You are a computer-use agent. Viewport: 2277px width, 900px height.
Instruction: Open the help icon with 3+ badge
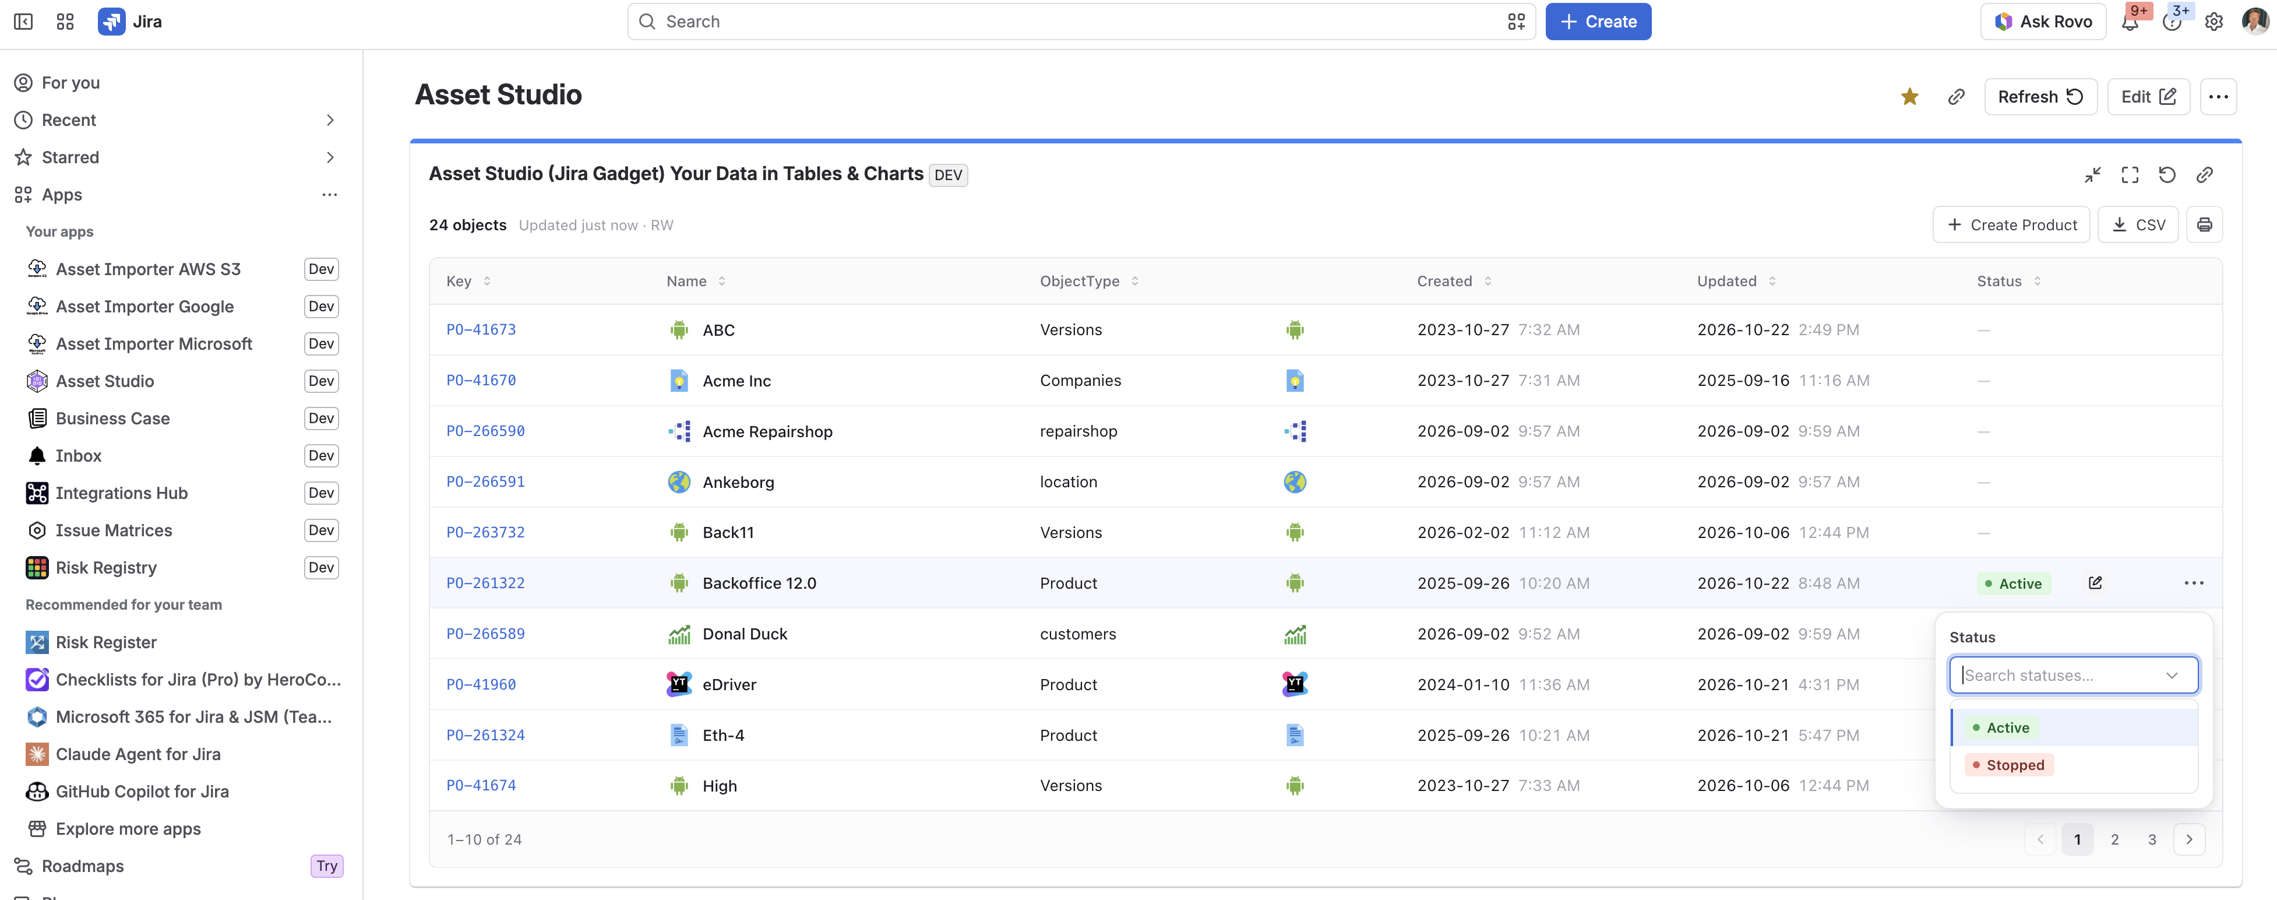click(x=2171, y=21)
